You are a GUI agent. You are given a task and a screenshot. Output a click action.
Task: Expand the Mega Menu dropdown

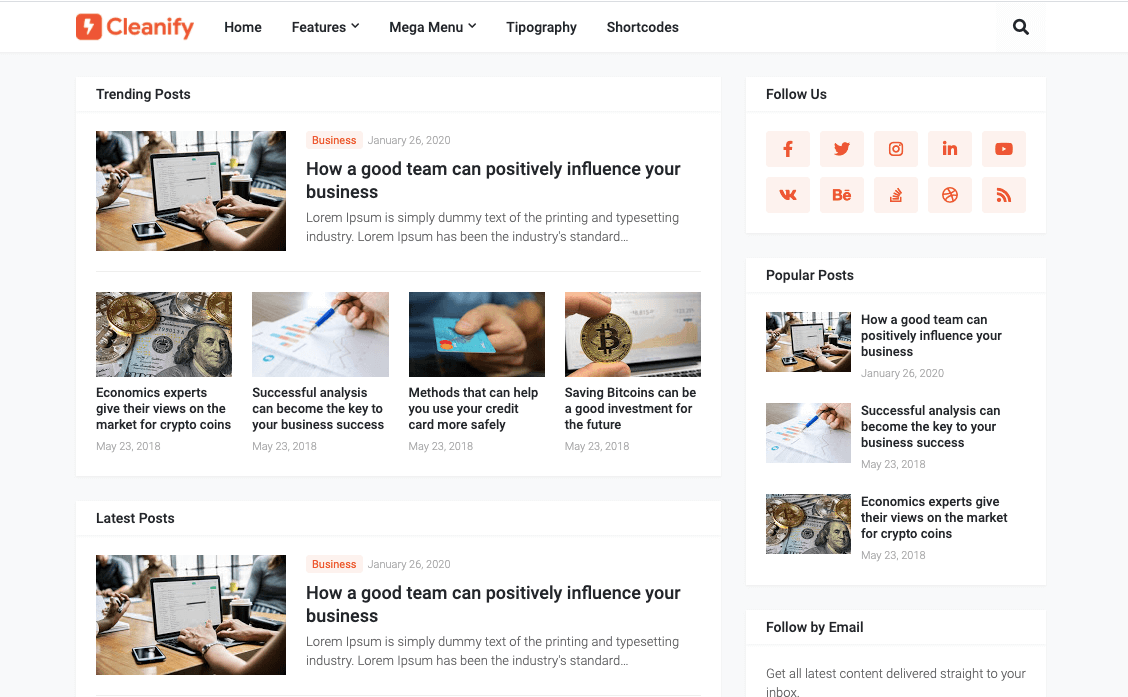(432, 27)
